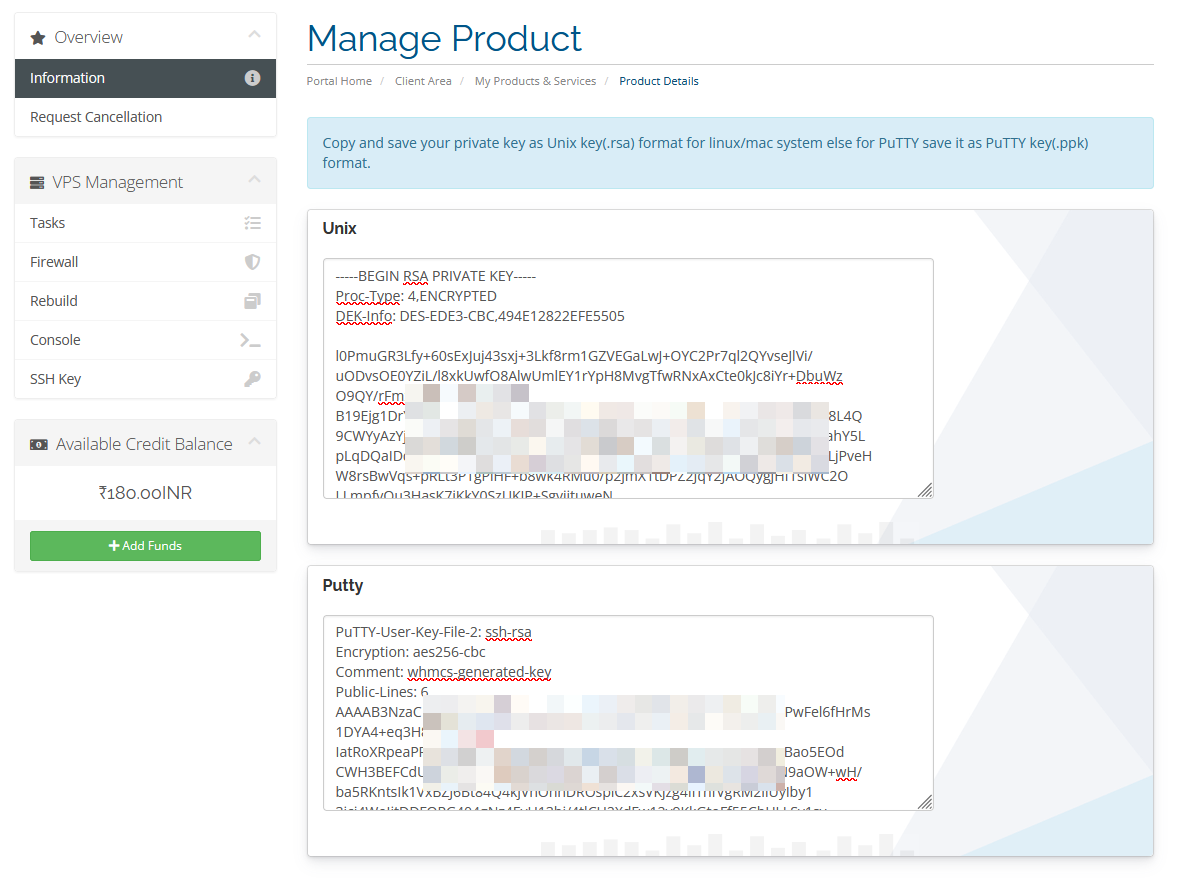Open the Firewall section
Viewport: 1194px width, 882px height.
(145, 262)
